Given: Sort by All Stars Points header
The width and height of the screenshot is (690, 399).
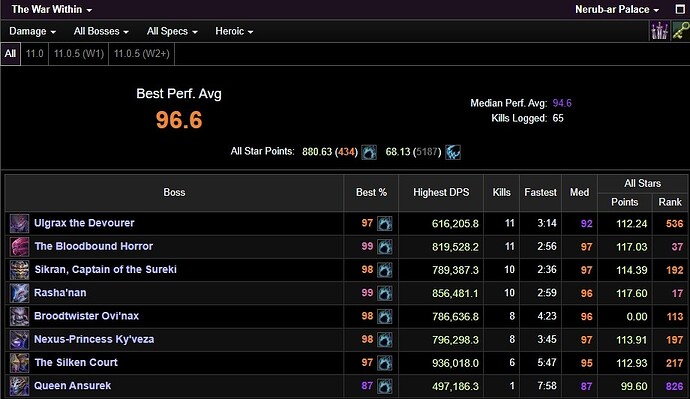Looking at the screenshot, I should point(625,202).
